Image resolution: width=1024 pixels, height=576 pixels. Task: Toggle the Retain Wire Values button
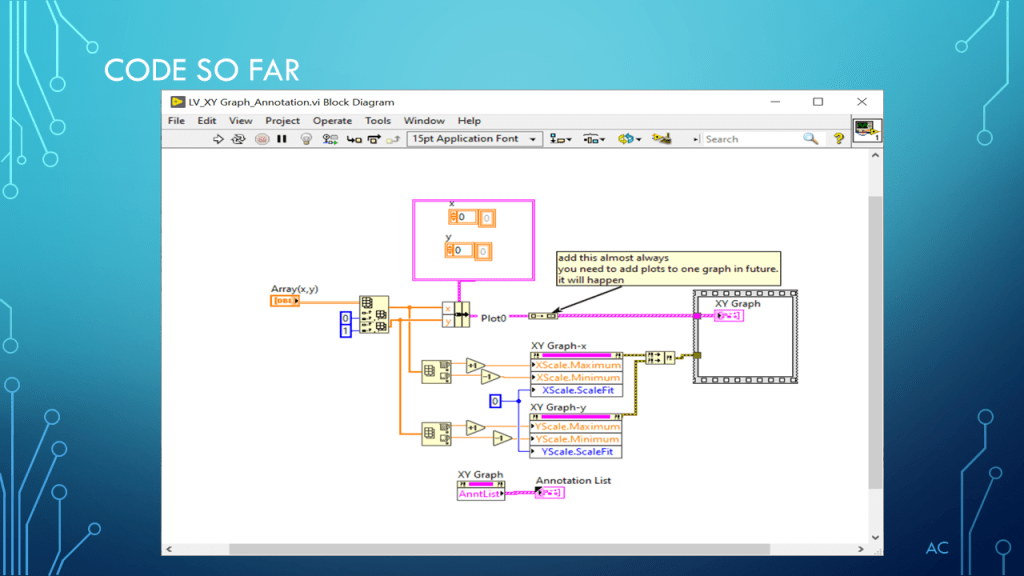(x=330, y=140)
